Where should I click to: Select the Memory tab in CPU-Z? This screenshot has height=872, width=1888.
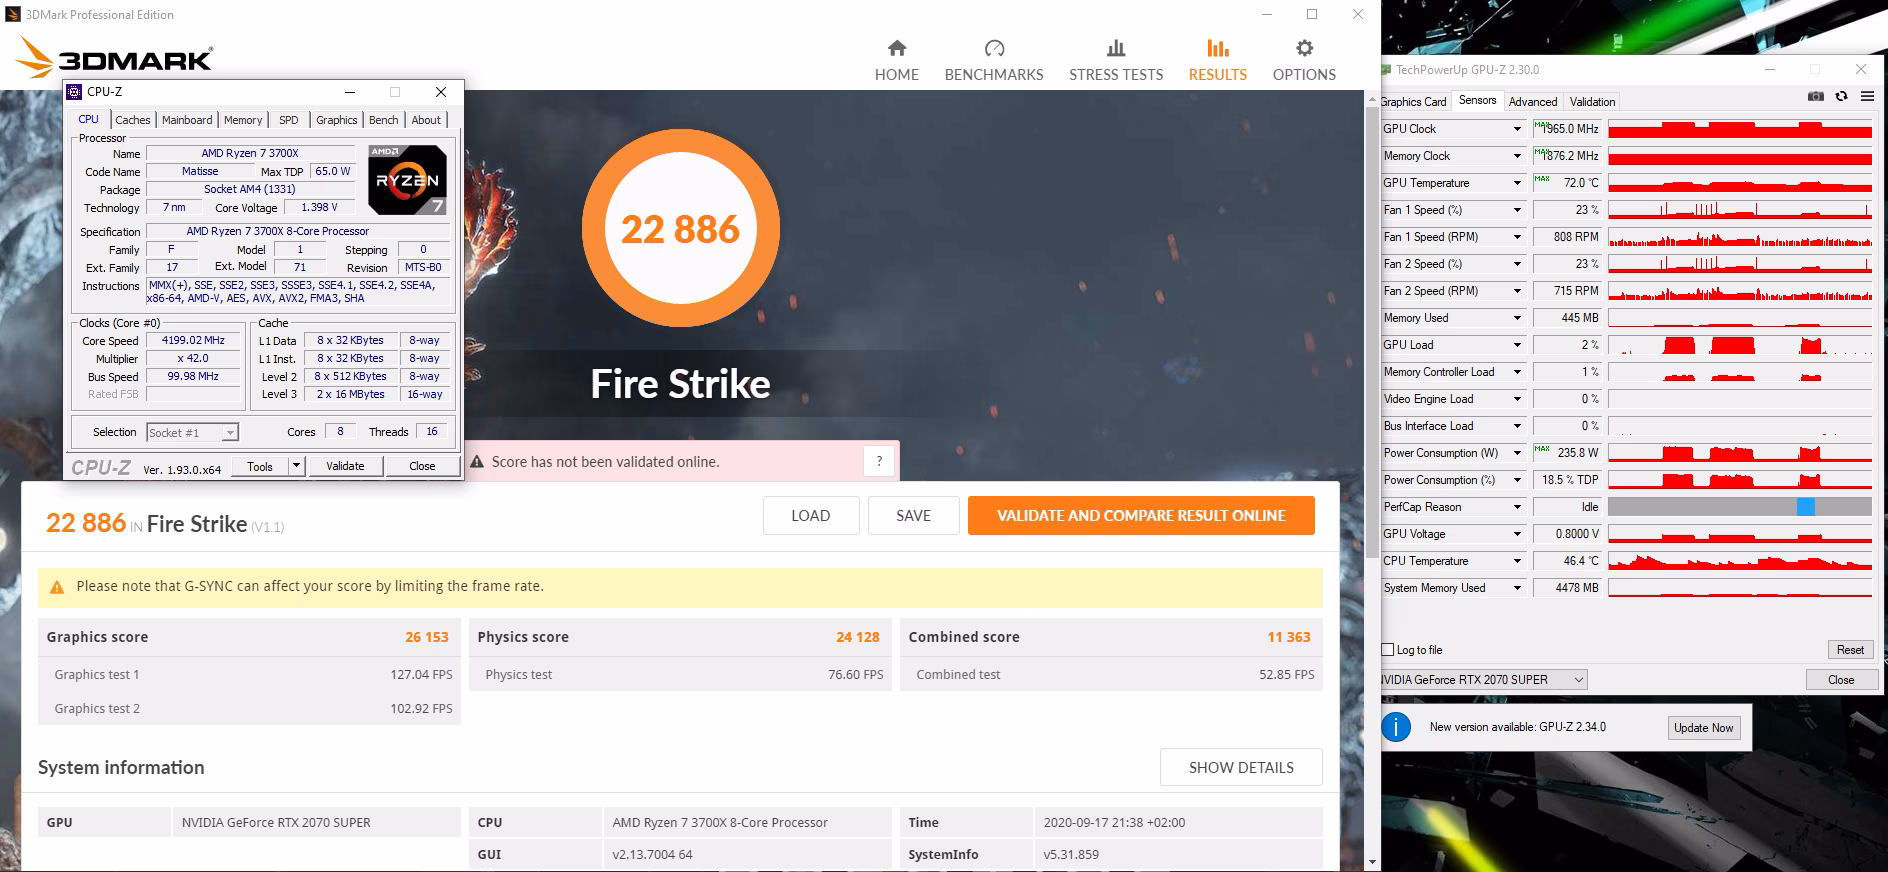pos(243,120)
